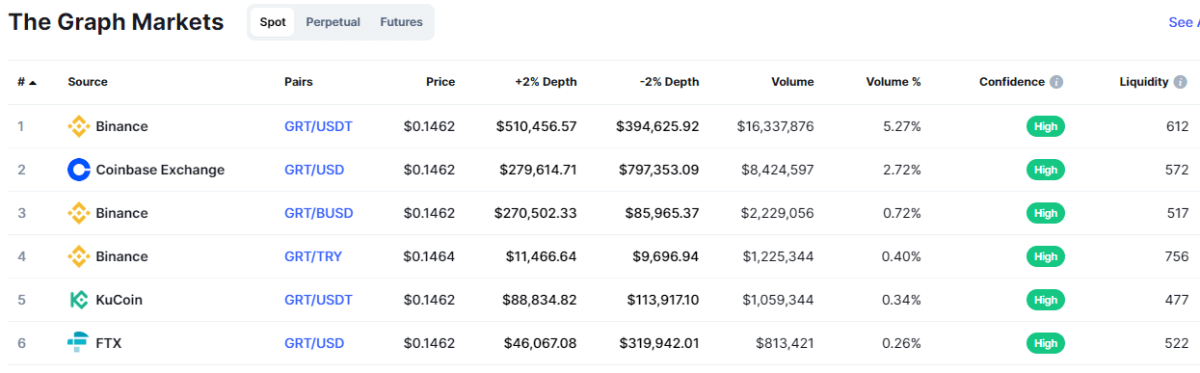Open the GRT/TRY pair link

pyautogui.click(x=313, y=256)
